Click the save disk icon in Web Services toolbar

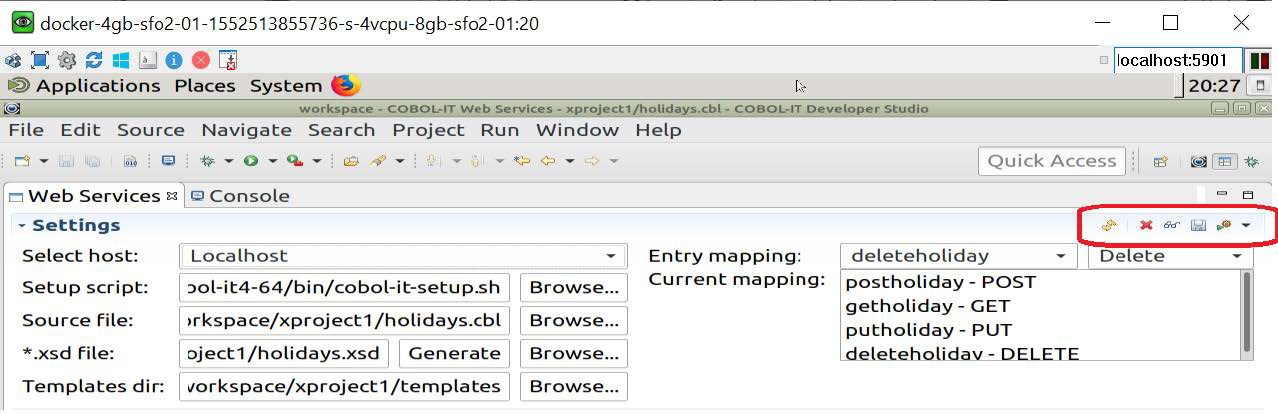pyautogui.click(x=1198, y=225)
